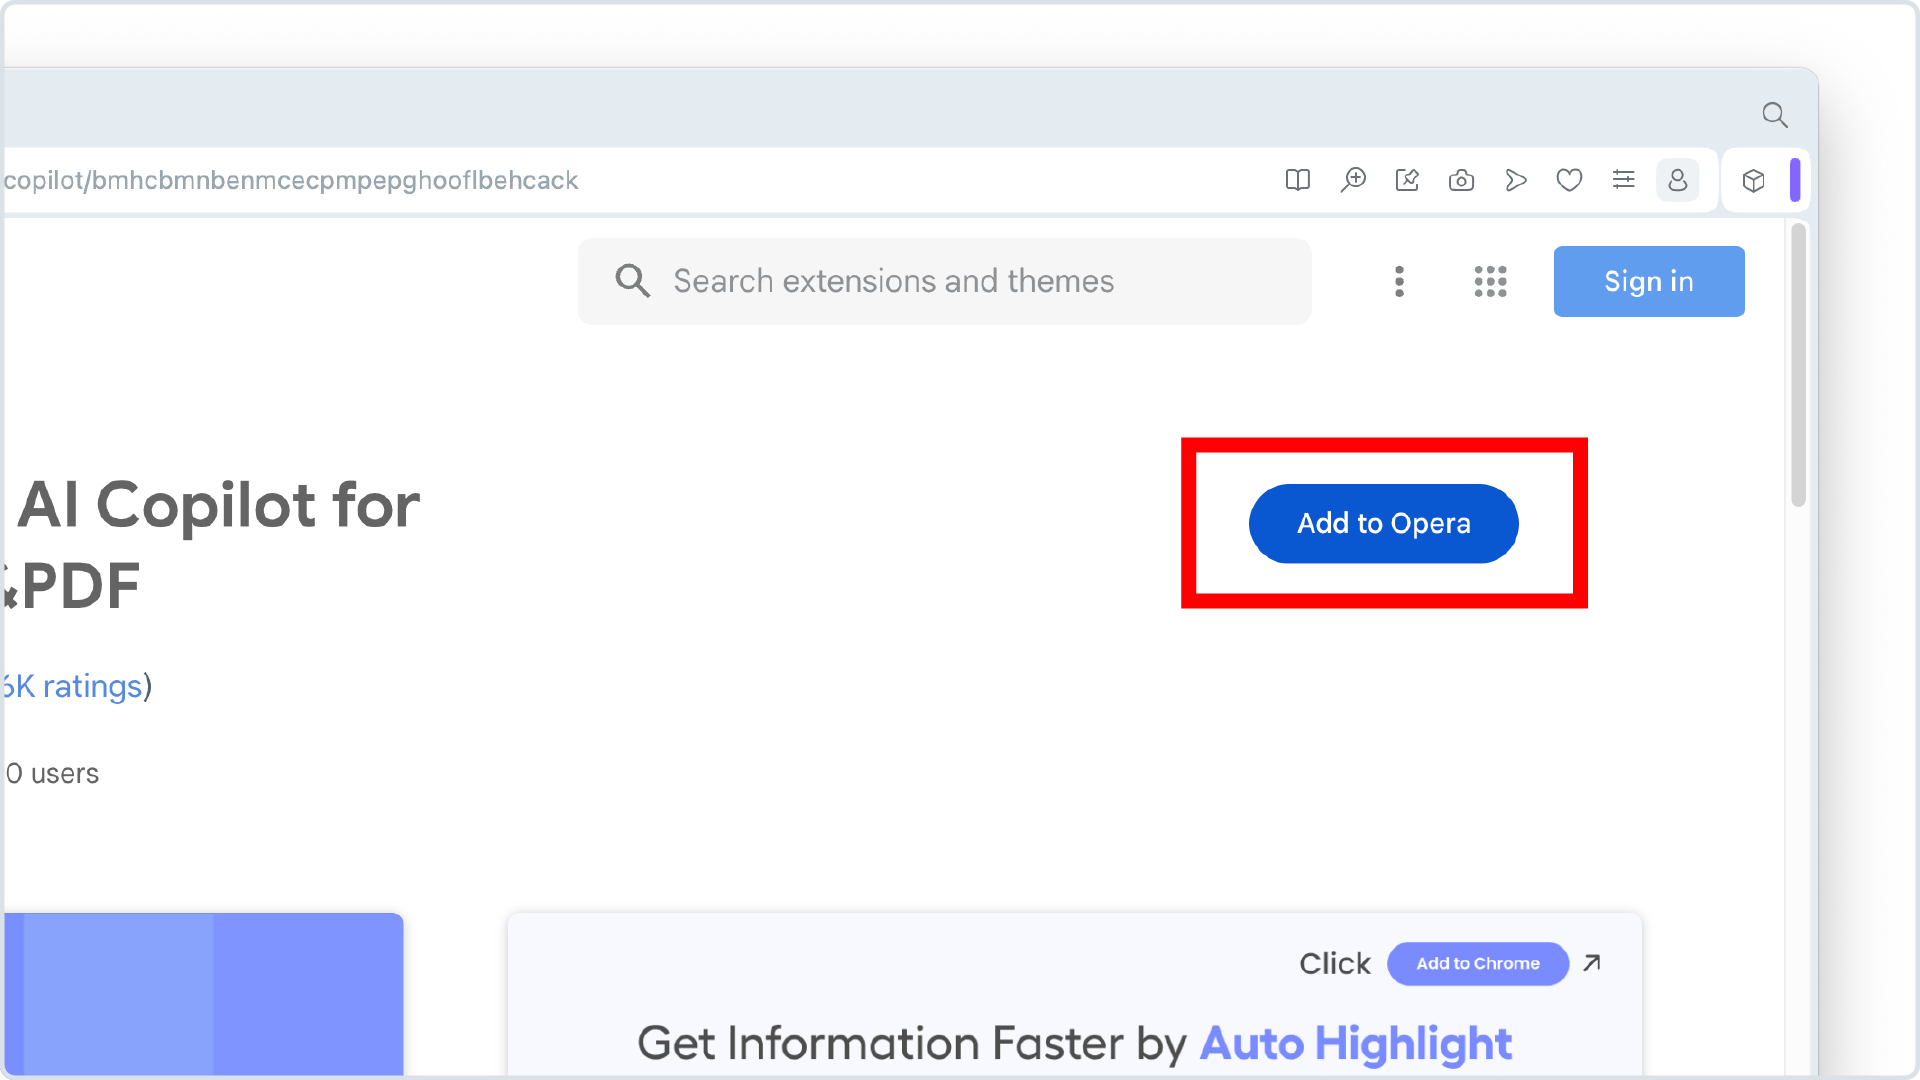Open the profile account icon
Viewport: 1920px width, 1080px height.
click(x=1678, y=180)
